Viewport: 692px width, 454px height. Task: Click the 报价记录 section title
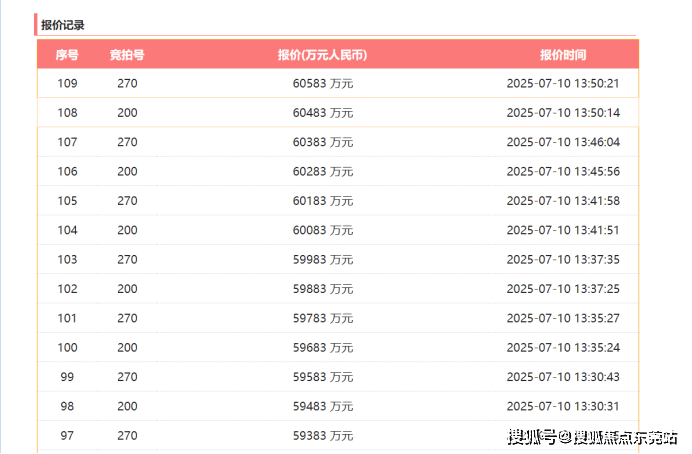click(x=62, y=24)
